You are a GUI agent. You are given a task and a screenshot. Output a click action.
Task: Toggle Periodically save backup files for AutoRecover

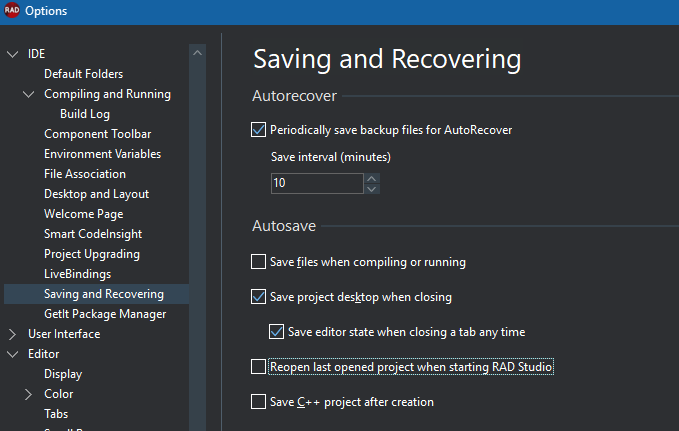[259, 130]
